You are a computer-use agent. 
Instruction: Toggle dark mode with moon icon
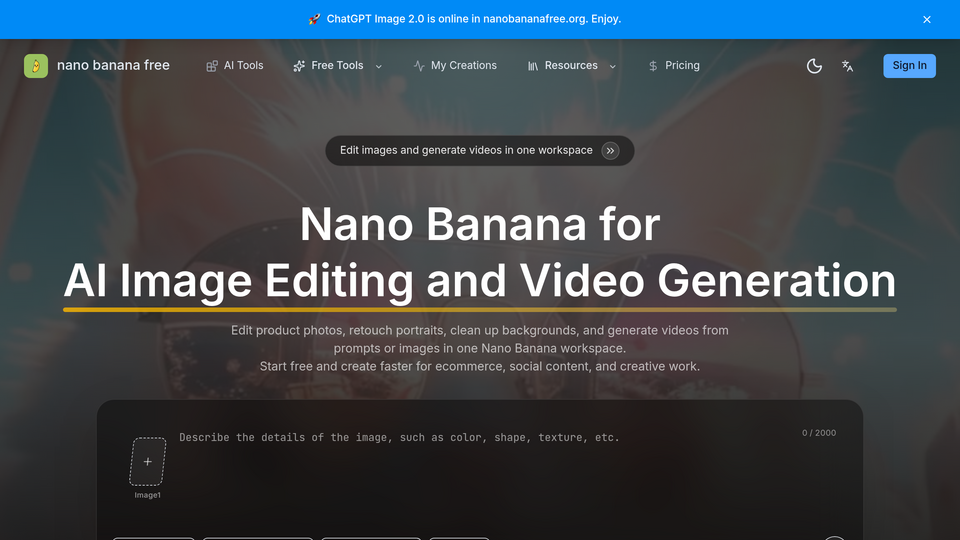click(x=814, y=66)
